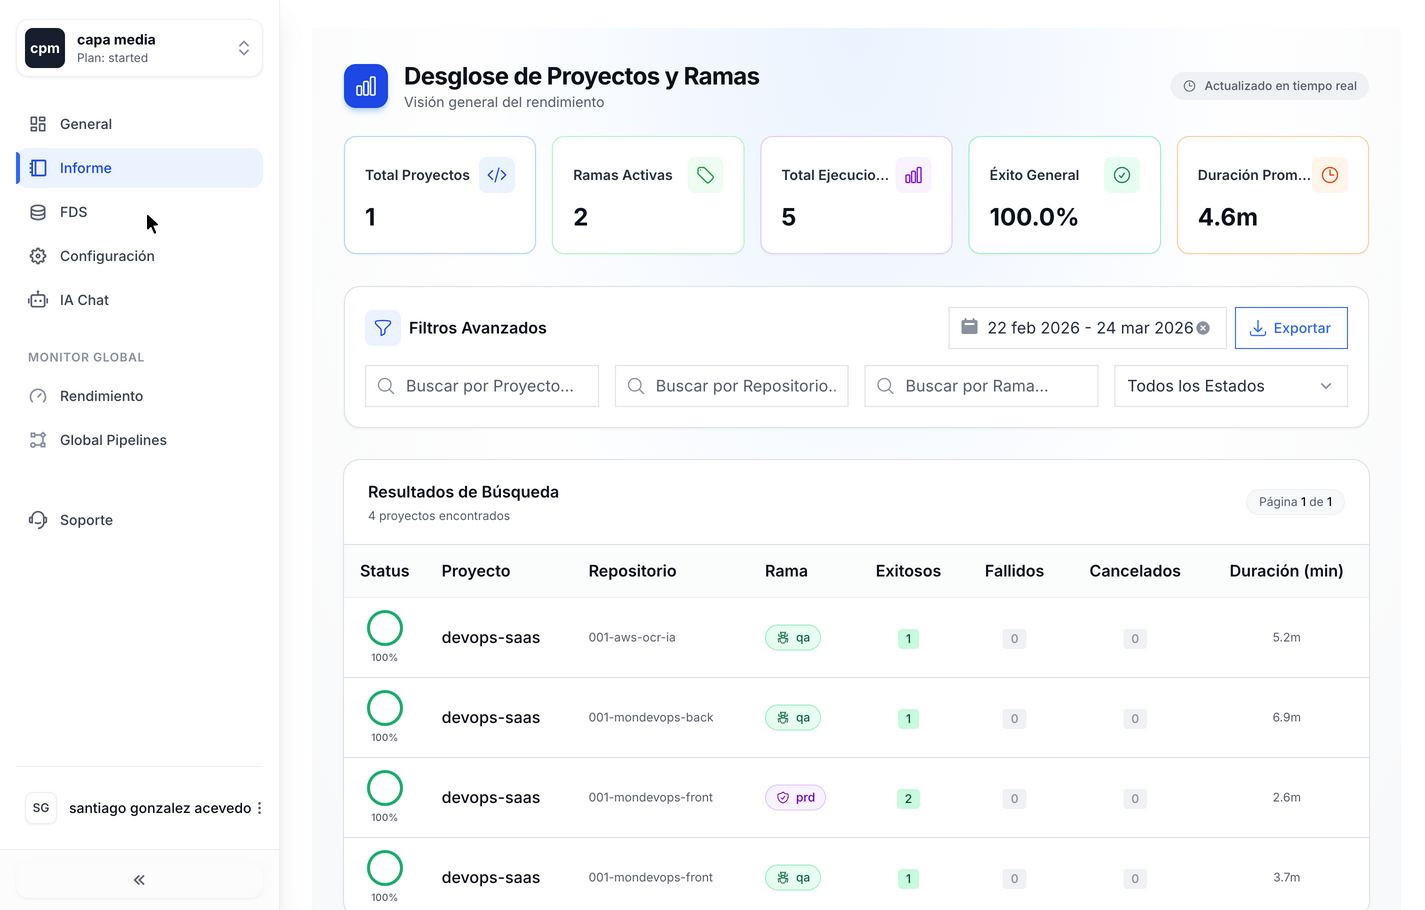The image size is (1425, 910).
Task: Click the tag icon on Ramas Activas card
Action: [x=705, y=175]
